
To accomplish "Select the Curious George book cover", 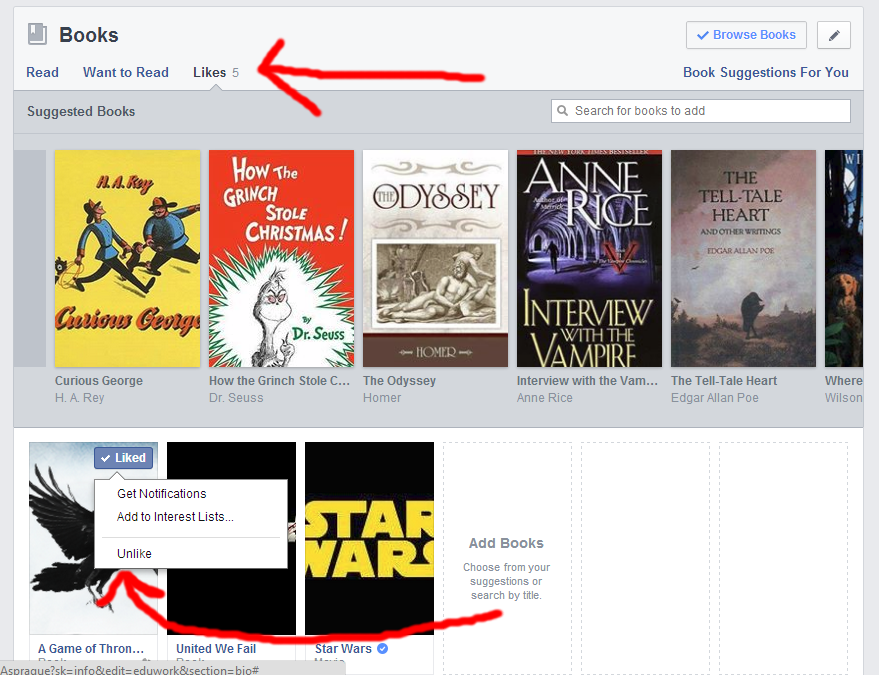I will tap(127, 258).
